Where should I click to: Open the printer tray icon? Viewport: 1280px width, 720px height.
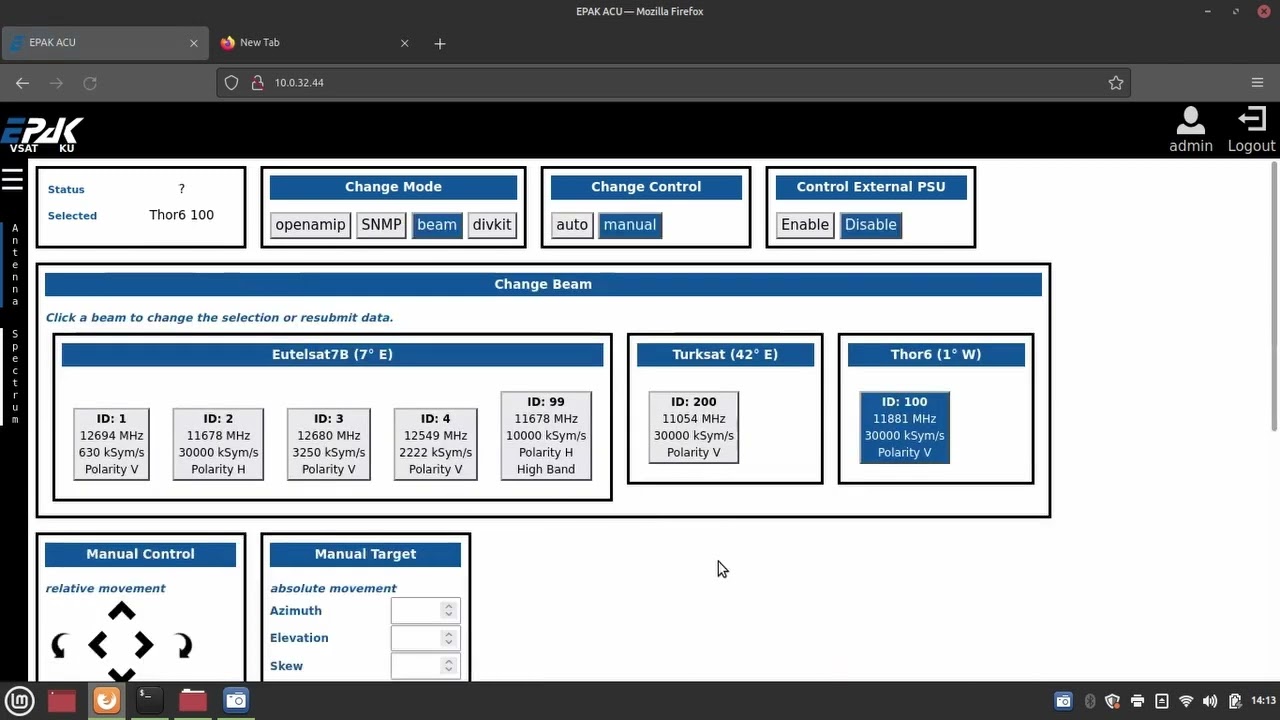point(1137,701)
